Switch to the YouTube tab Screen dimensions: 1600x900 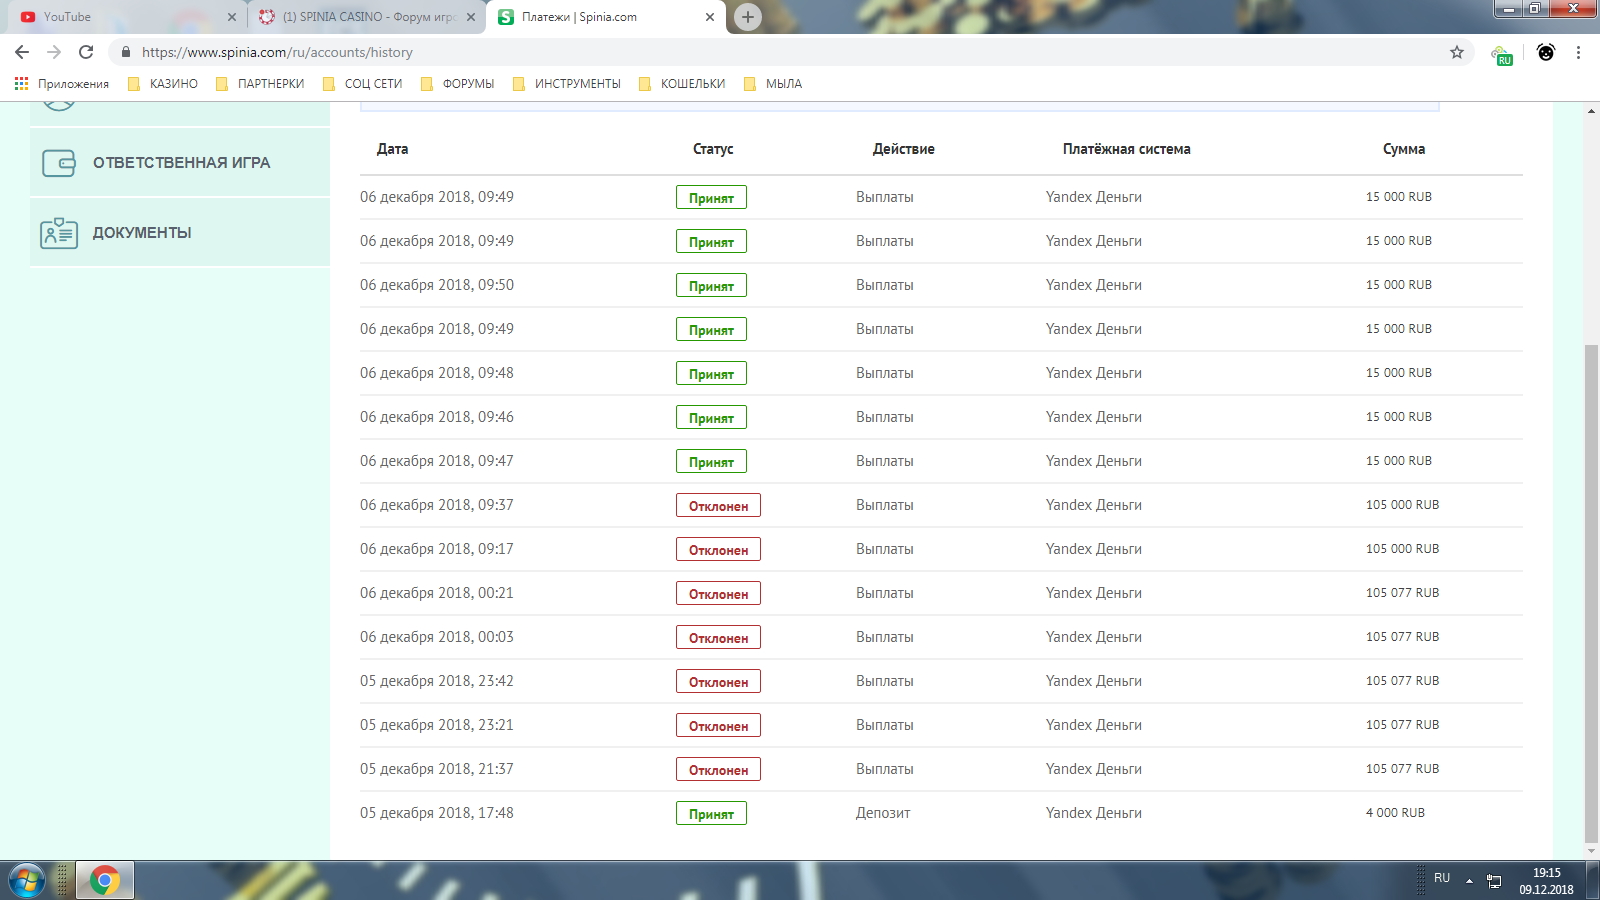(125, 17)
